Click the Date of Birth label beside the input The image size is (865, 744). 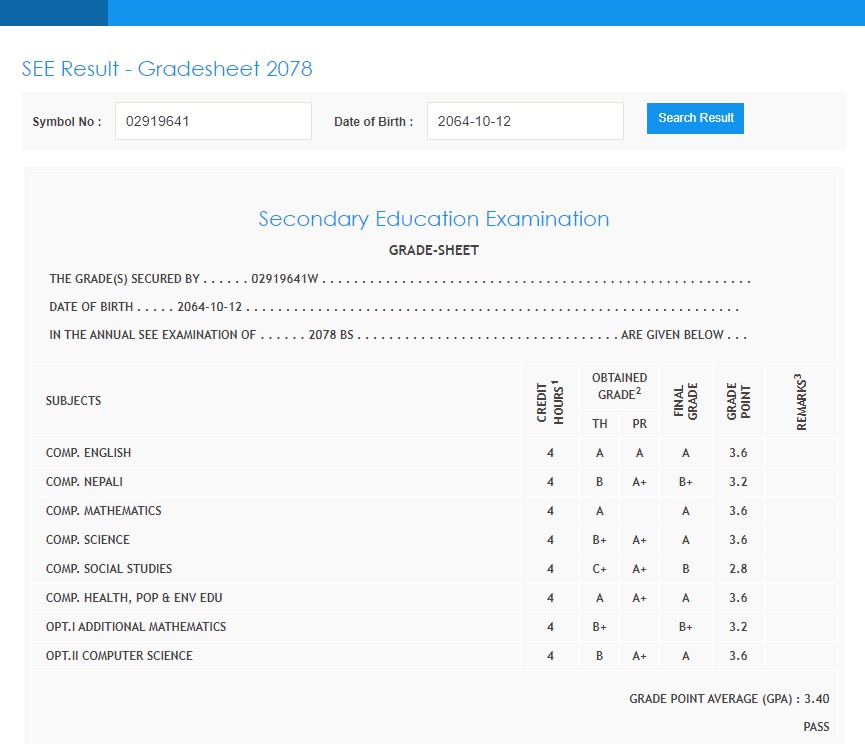373,122
